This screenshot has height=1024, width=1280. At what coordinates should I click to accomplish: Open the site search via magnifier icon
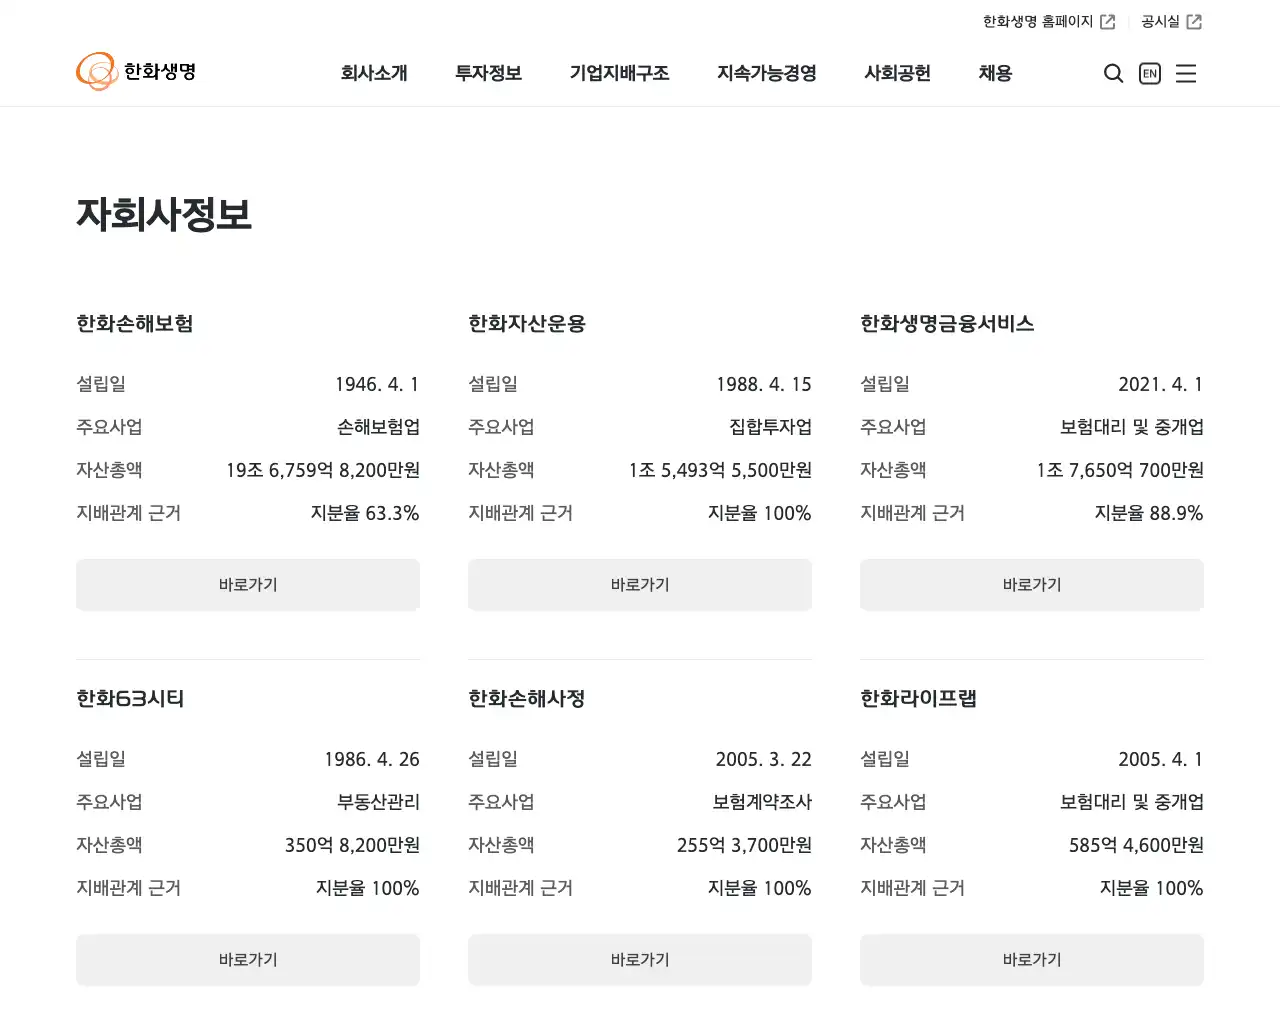1113,73
